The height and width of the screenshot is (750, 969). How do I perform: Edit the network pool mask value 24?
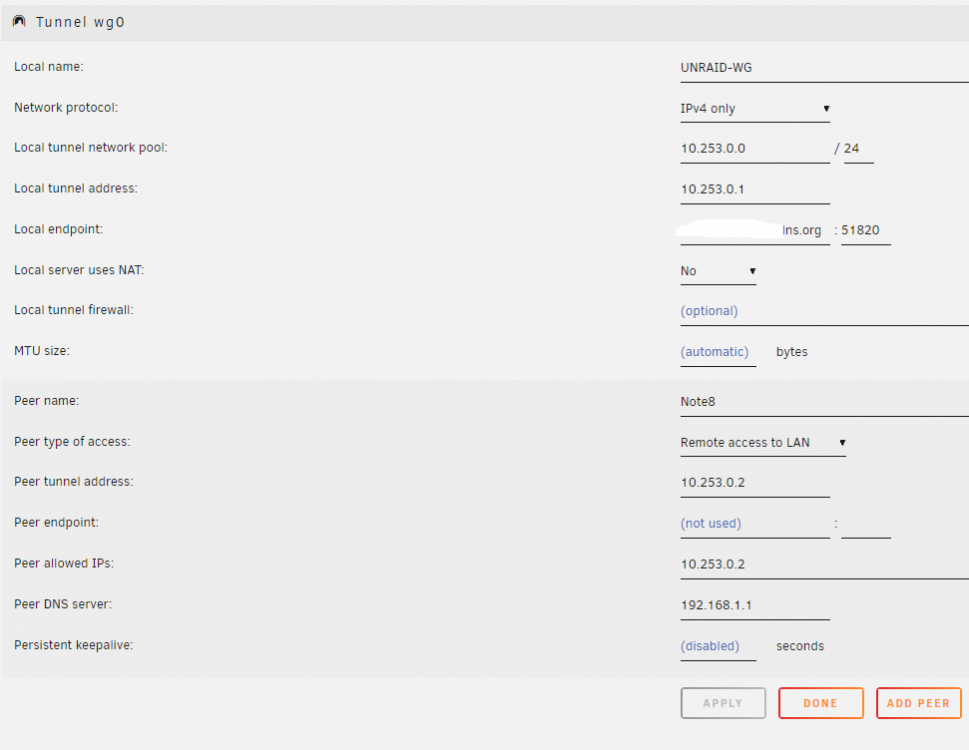(858, 149)
